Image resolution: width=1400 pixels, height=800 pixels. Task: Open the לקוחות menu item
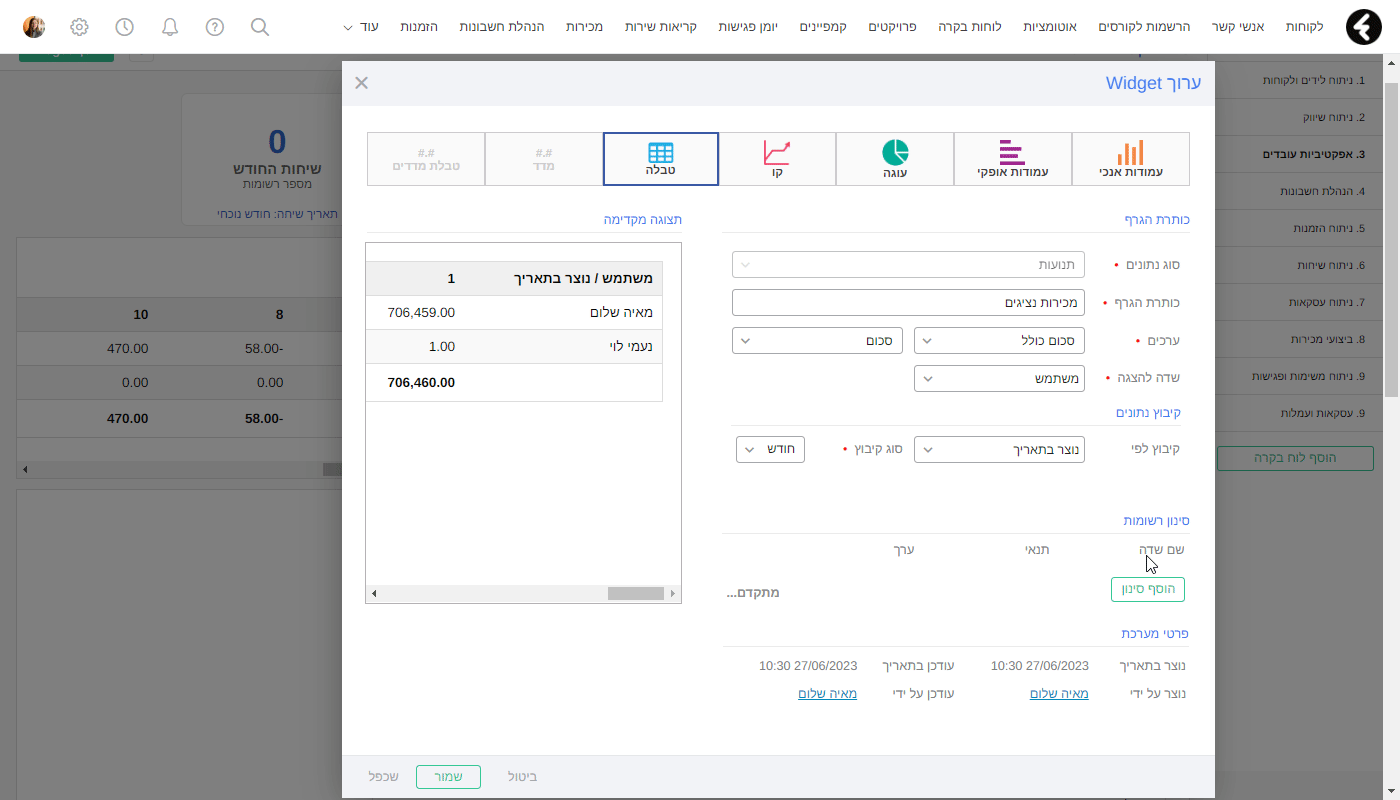click(1304, 27)
